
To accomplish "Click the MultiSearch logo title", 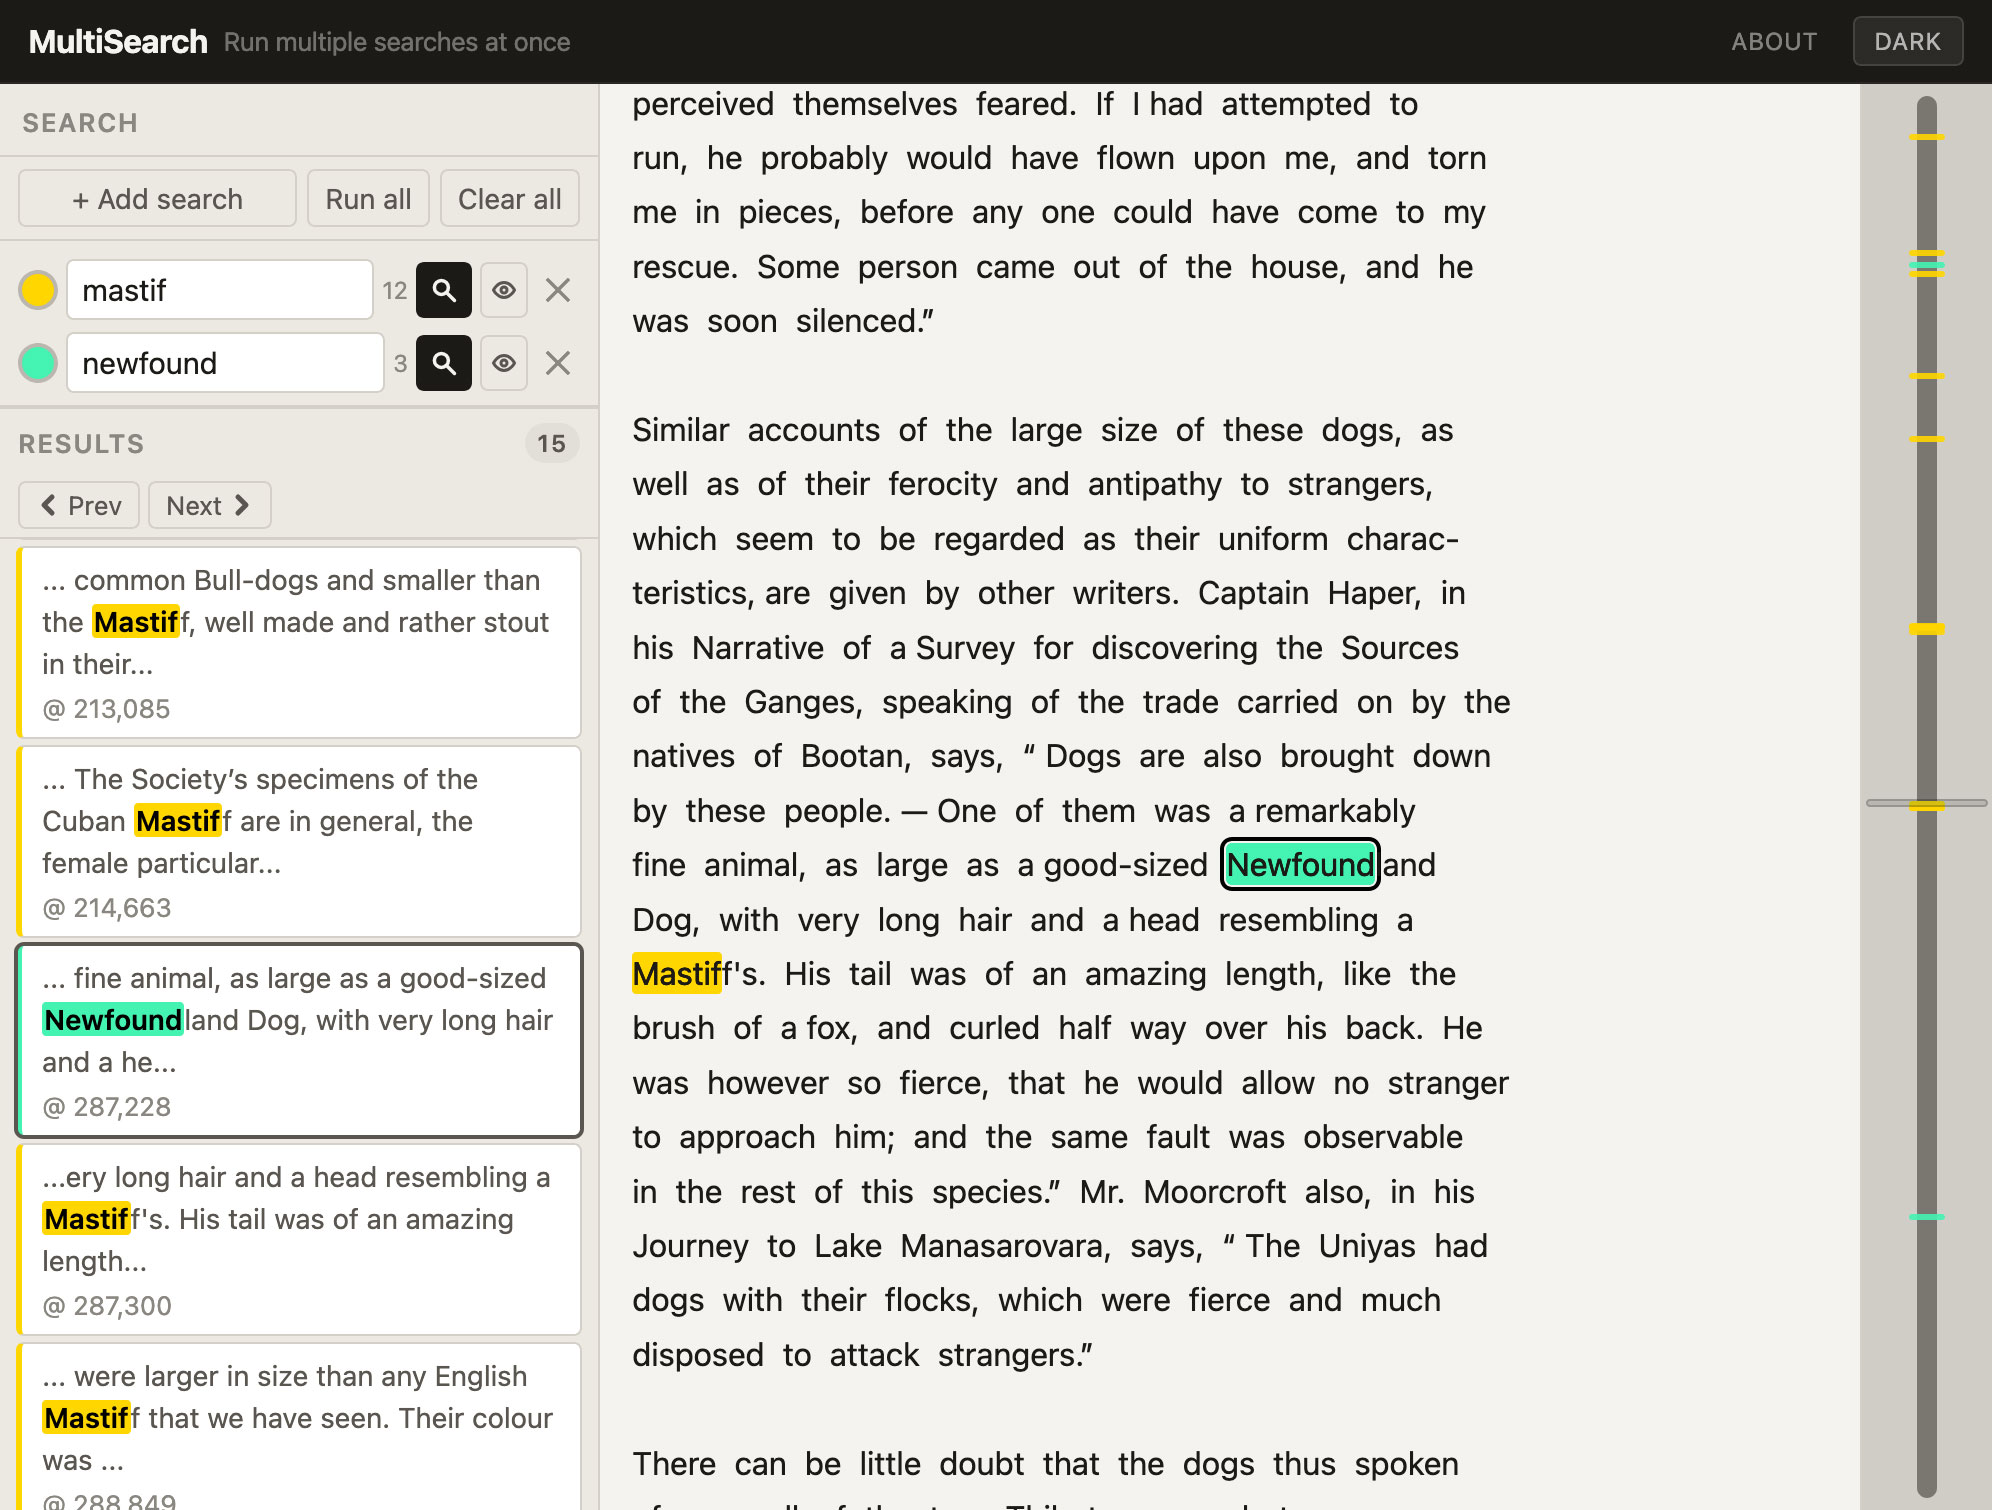I will coord(118,42).
